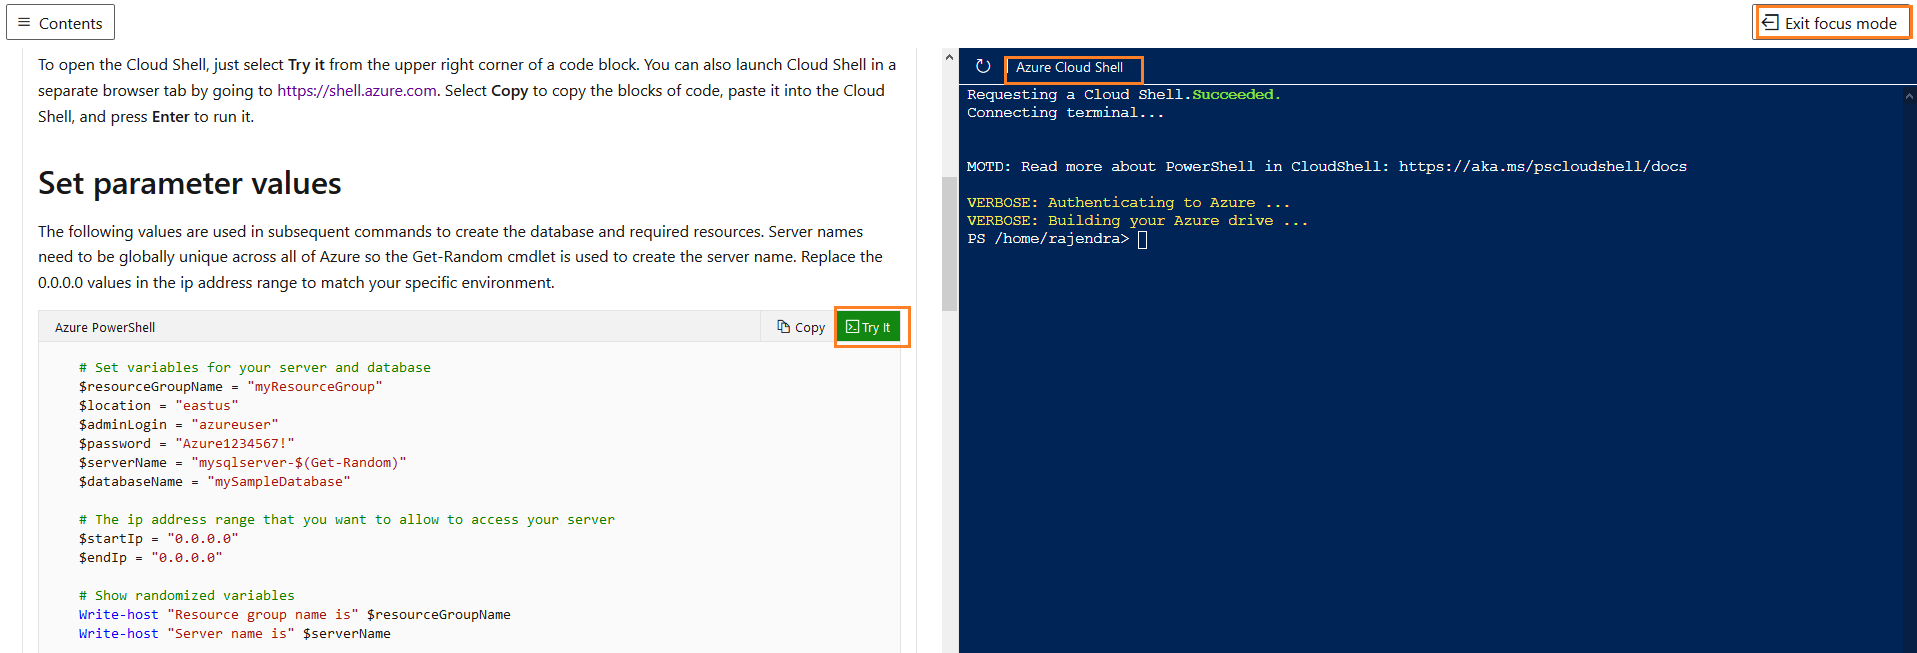Copy the Azure PowerShell code block
This screenshot has height=653, width=1917.
click(801, 327)
